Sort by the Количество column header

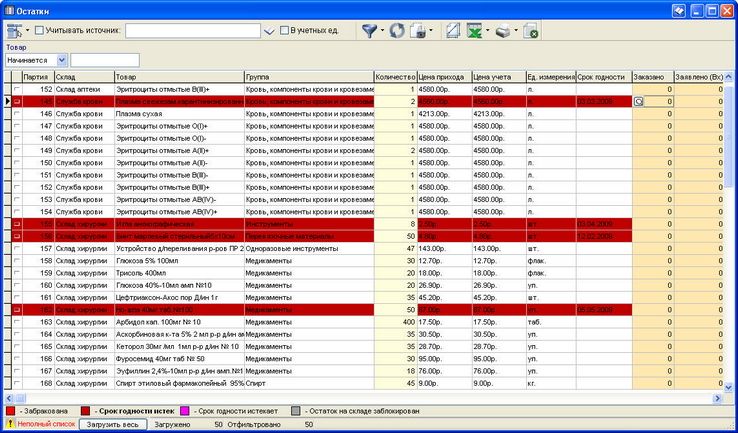click(396, 77)
